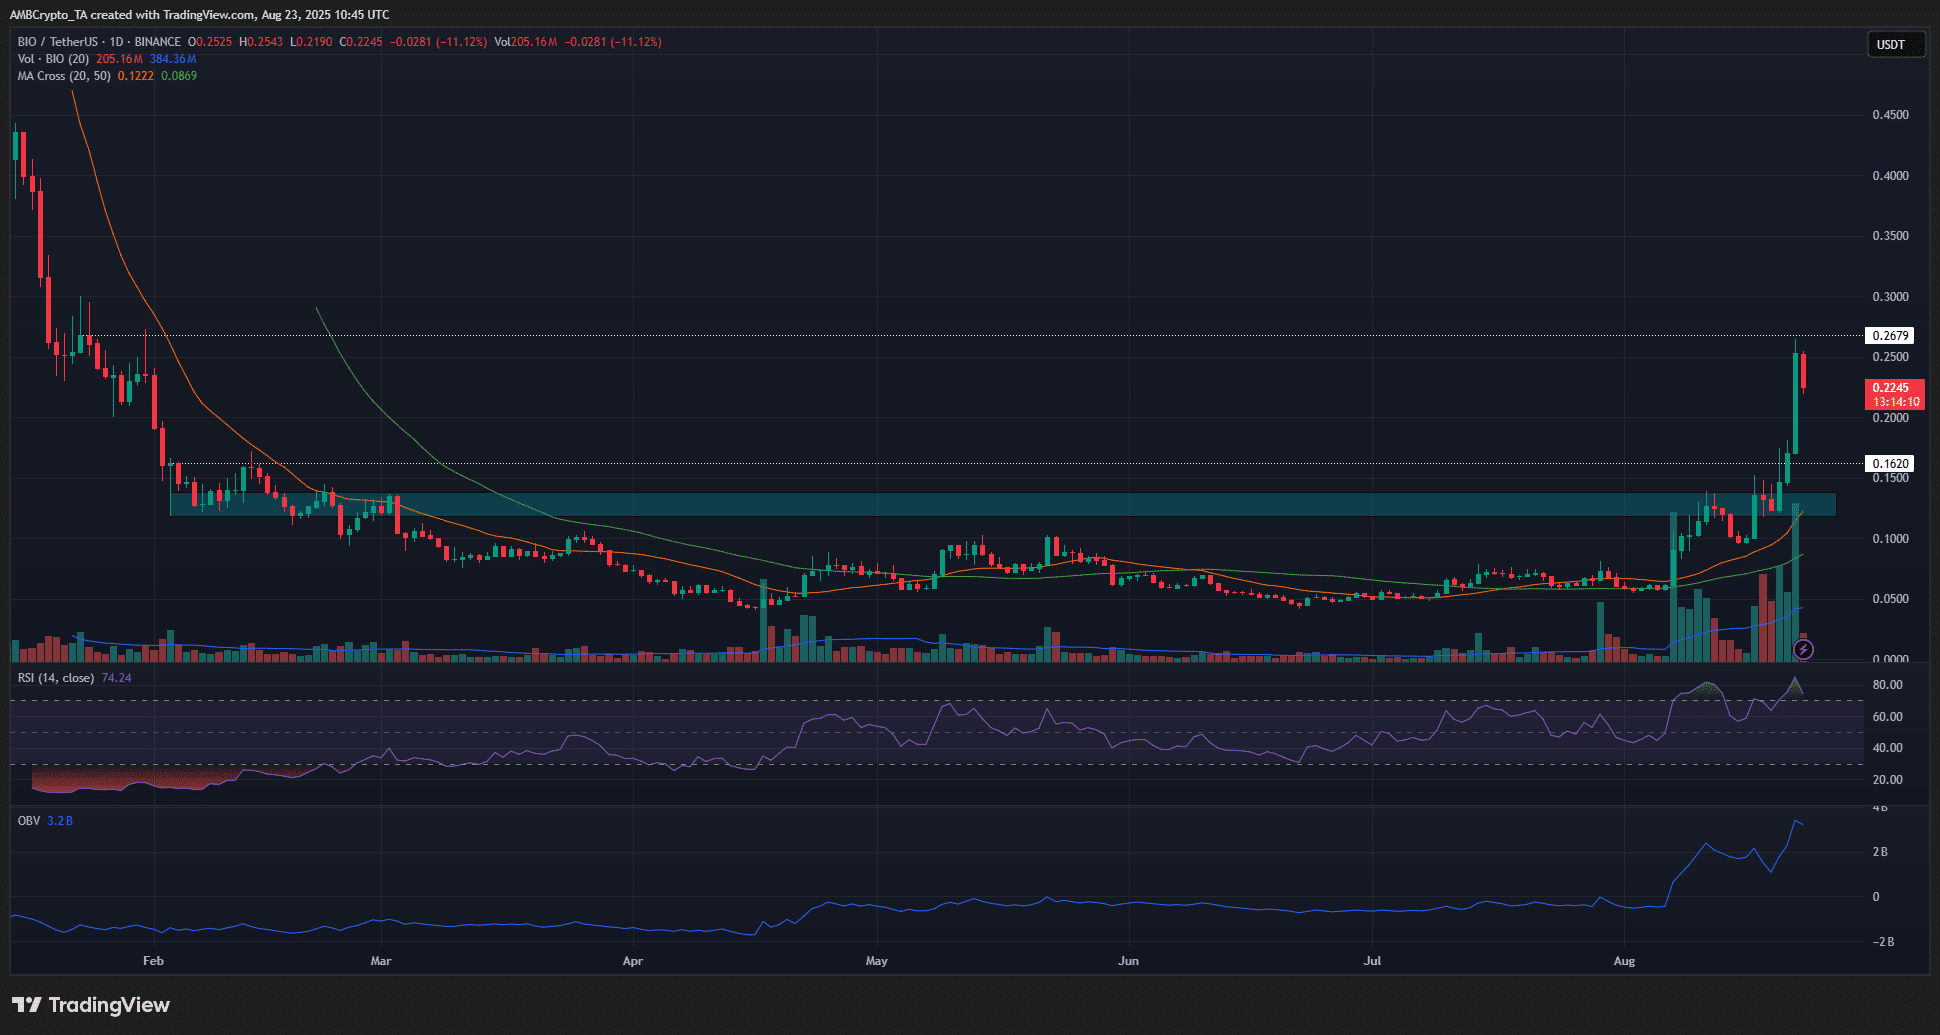The height and width of the screenshot is (1035, 1940).
Task: Open the USDT currency selector
Action: pos(1896,44)
